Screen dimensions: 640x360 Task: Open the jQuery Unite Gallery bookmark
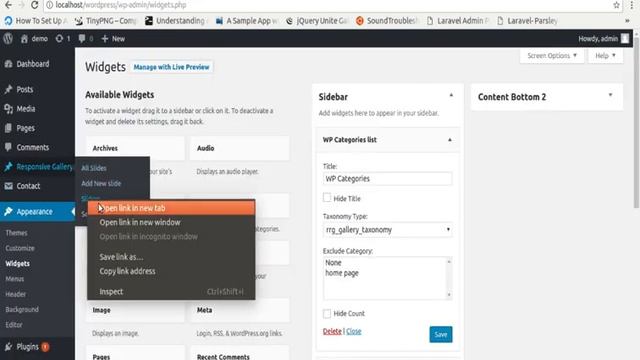(x=317, y=21)
